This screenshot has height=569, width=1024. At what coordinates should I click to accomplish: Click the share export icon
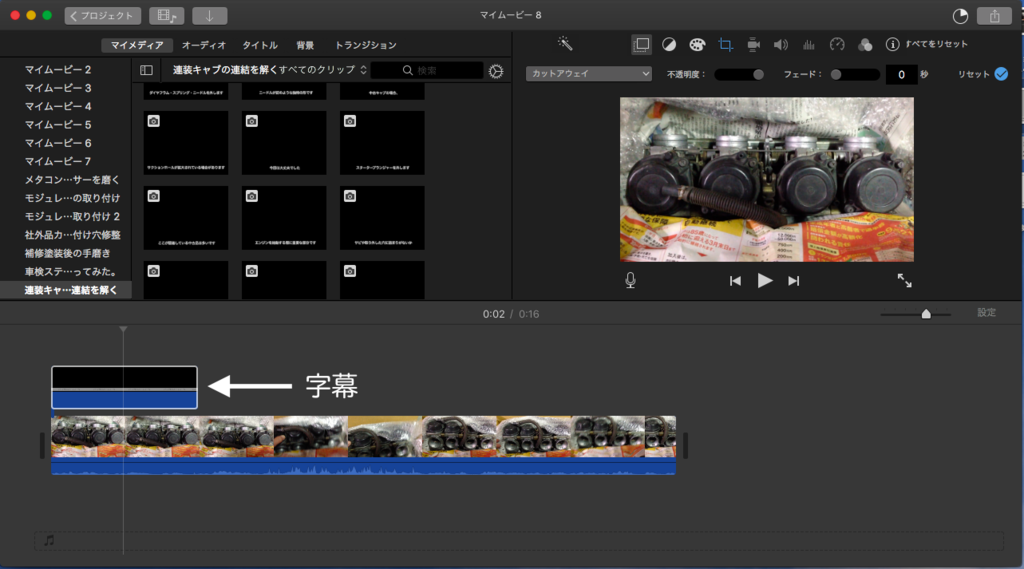[994, 16]
